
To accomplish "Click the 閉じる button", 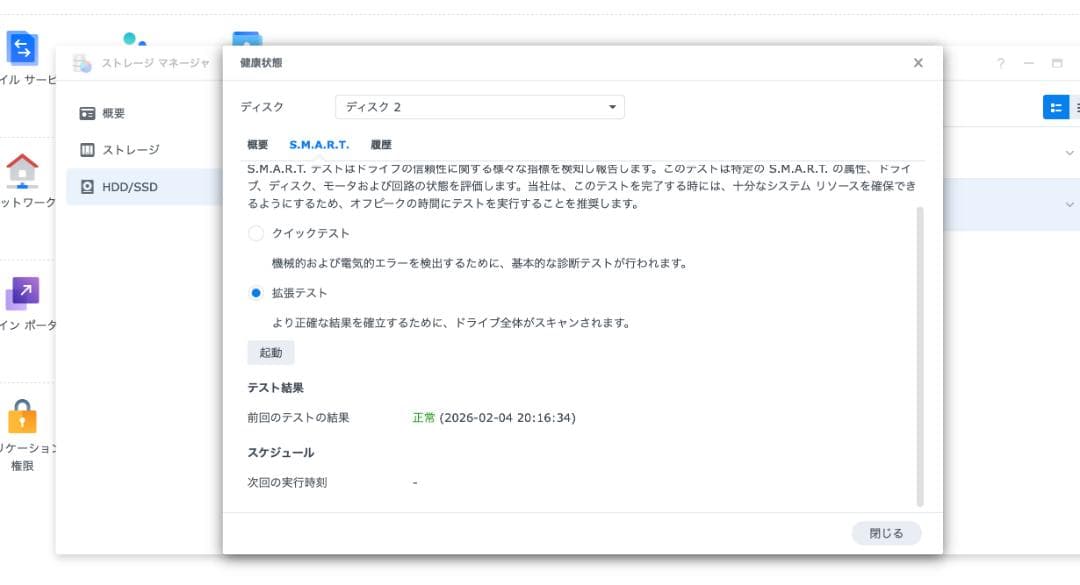I will (886, 534).
